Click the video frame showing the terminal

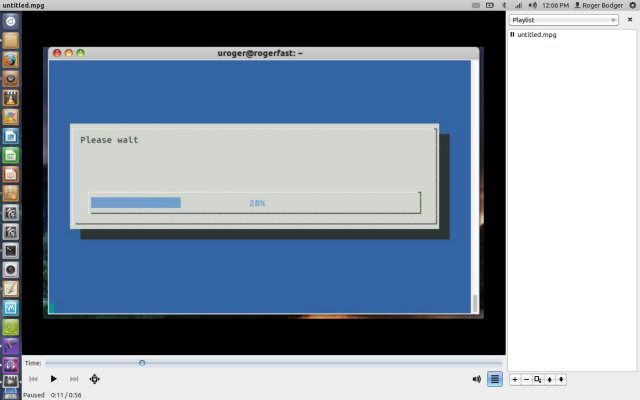pyautogui.click(x=263, y=182)
